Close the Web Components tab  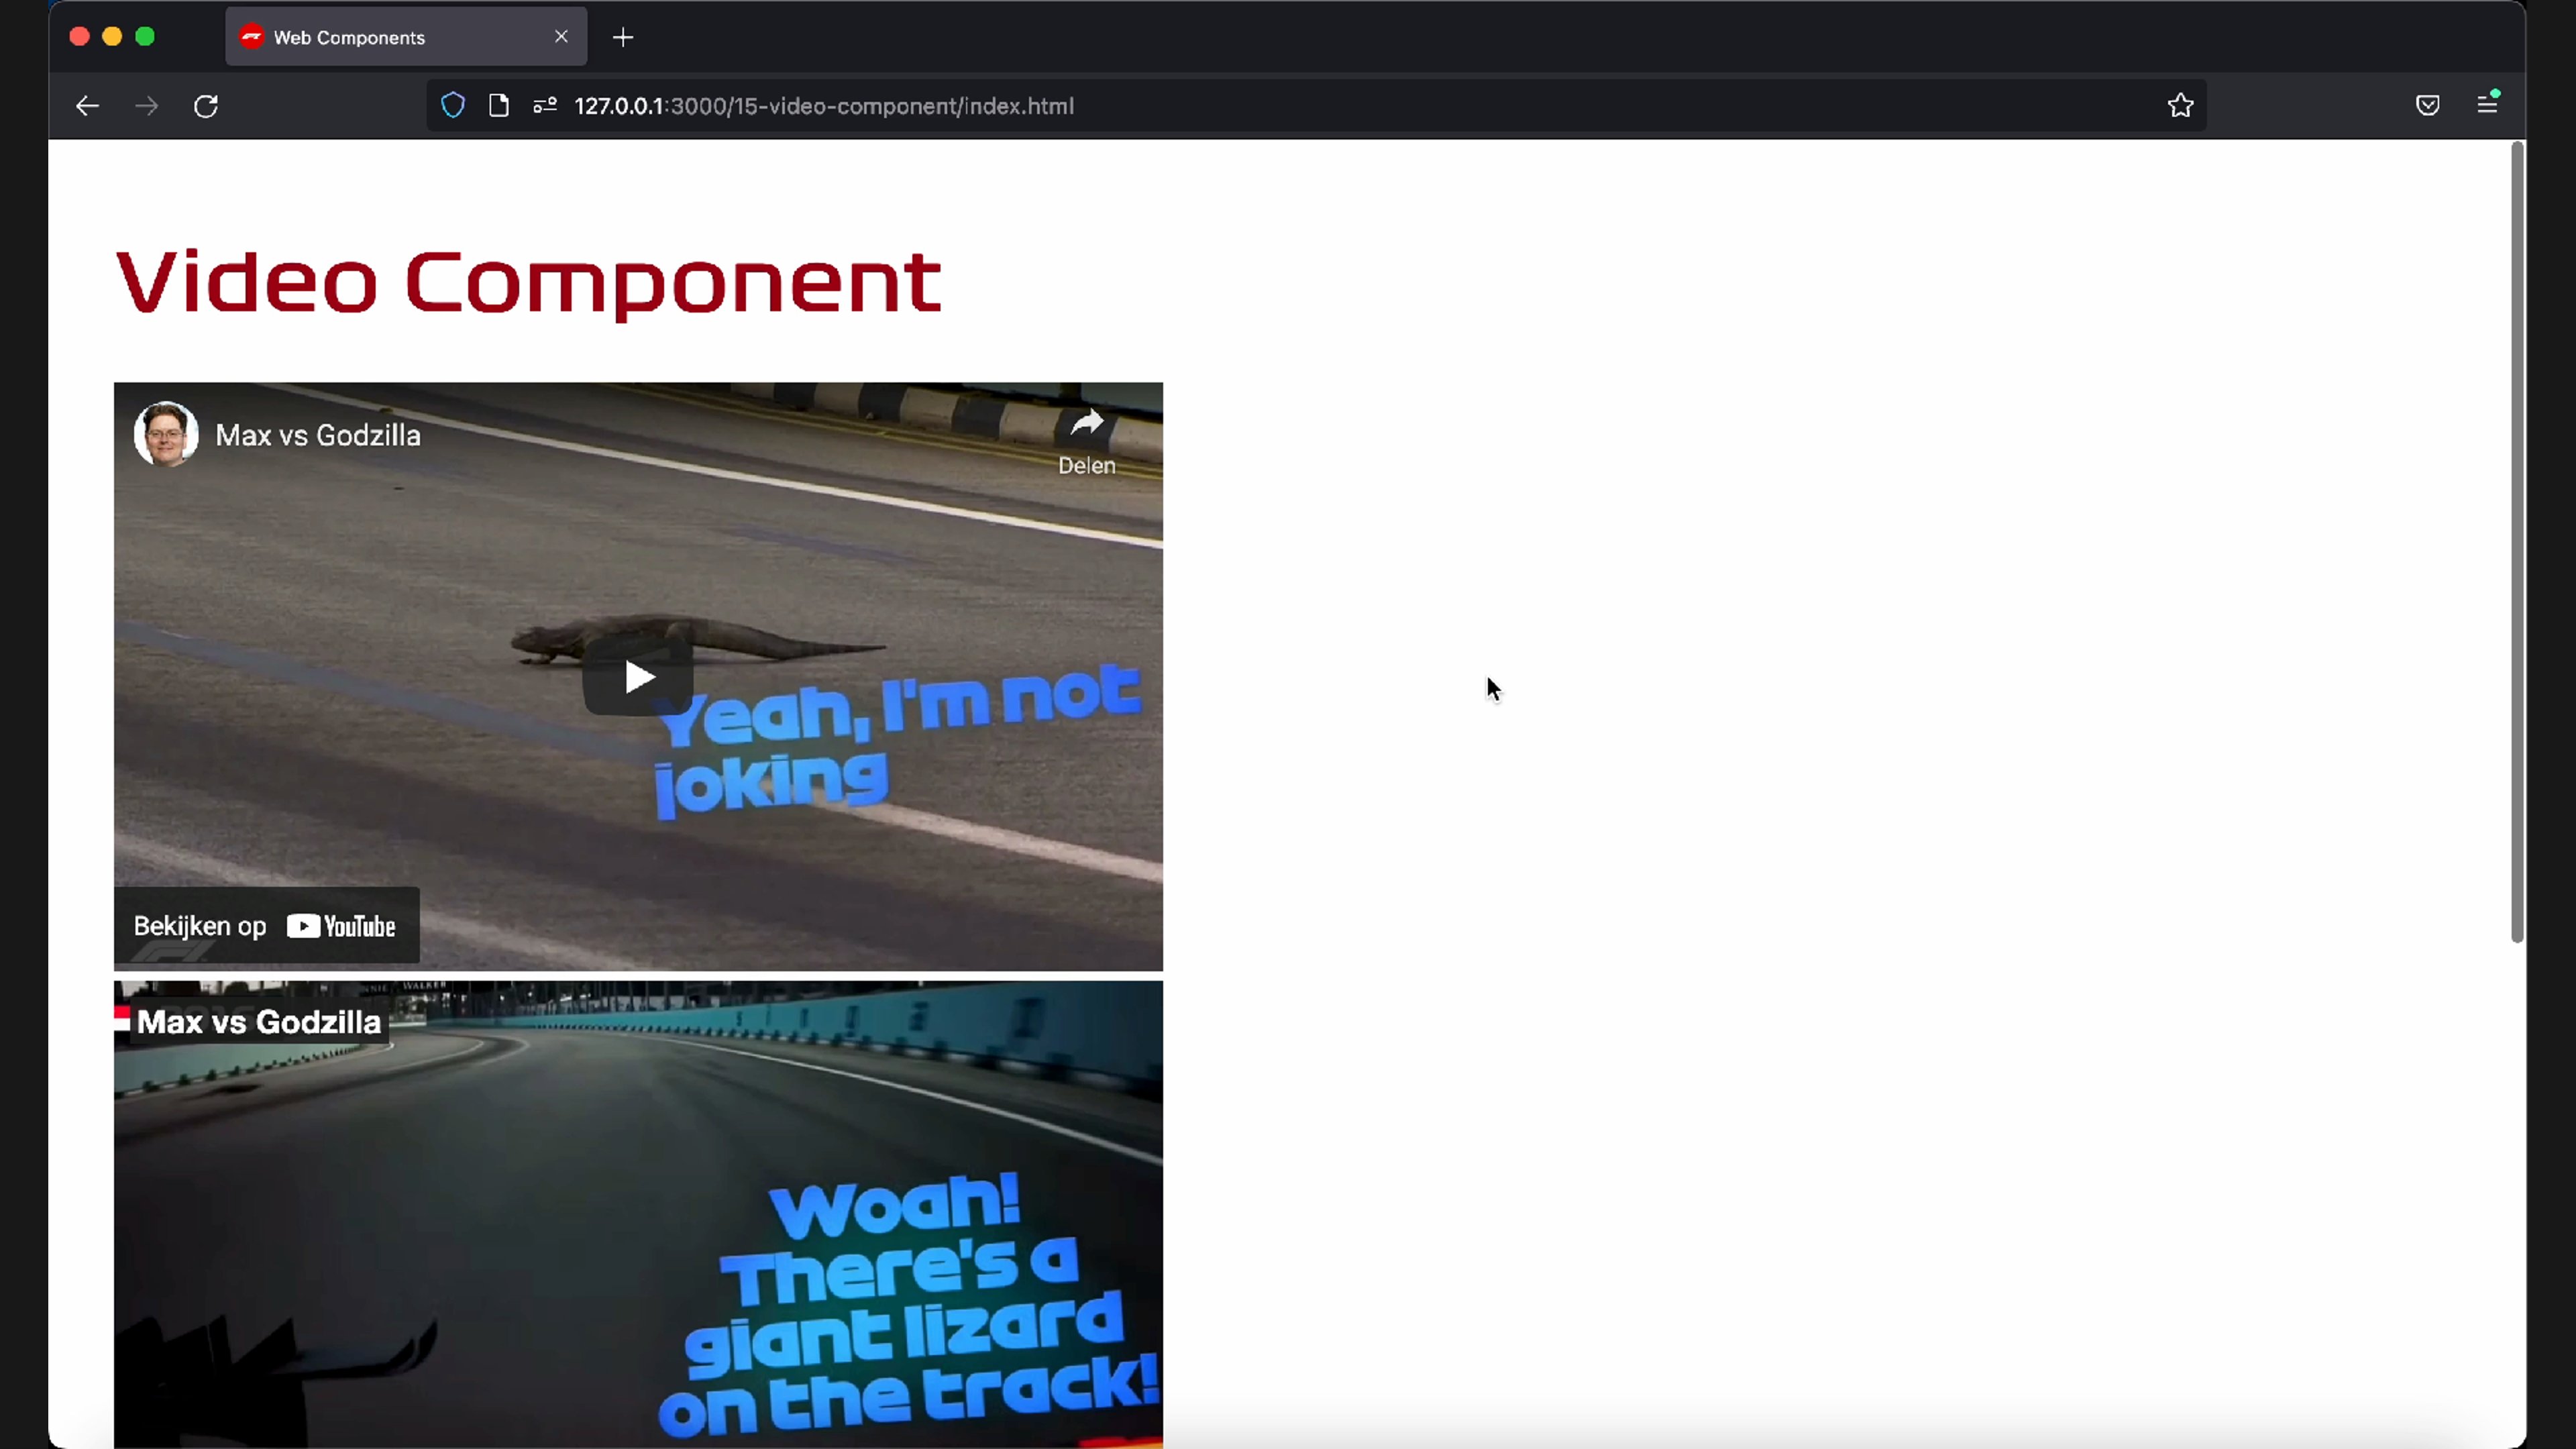561,37
